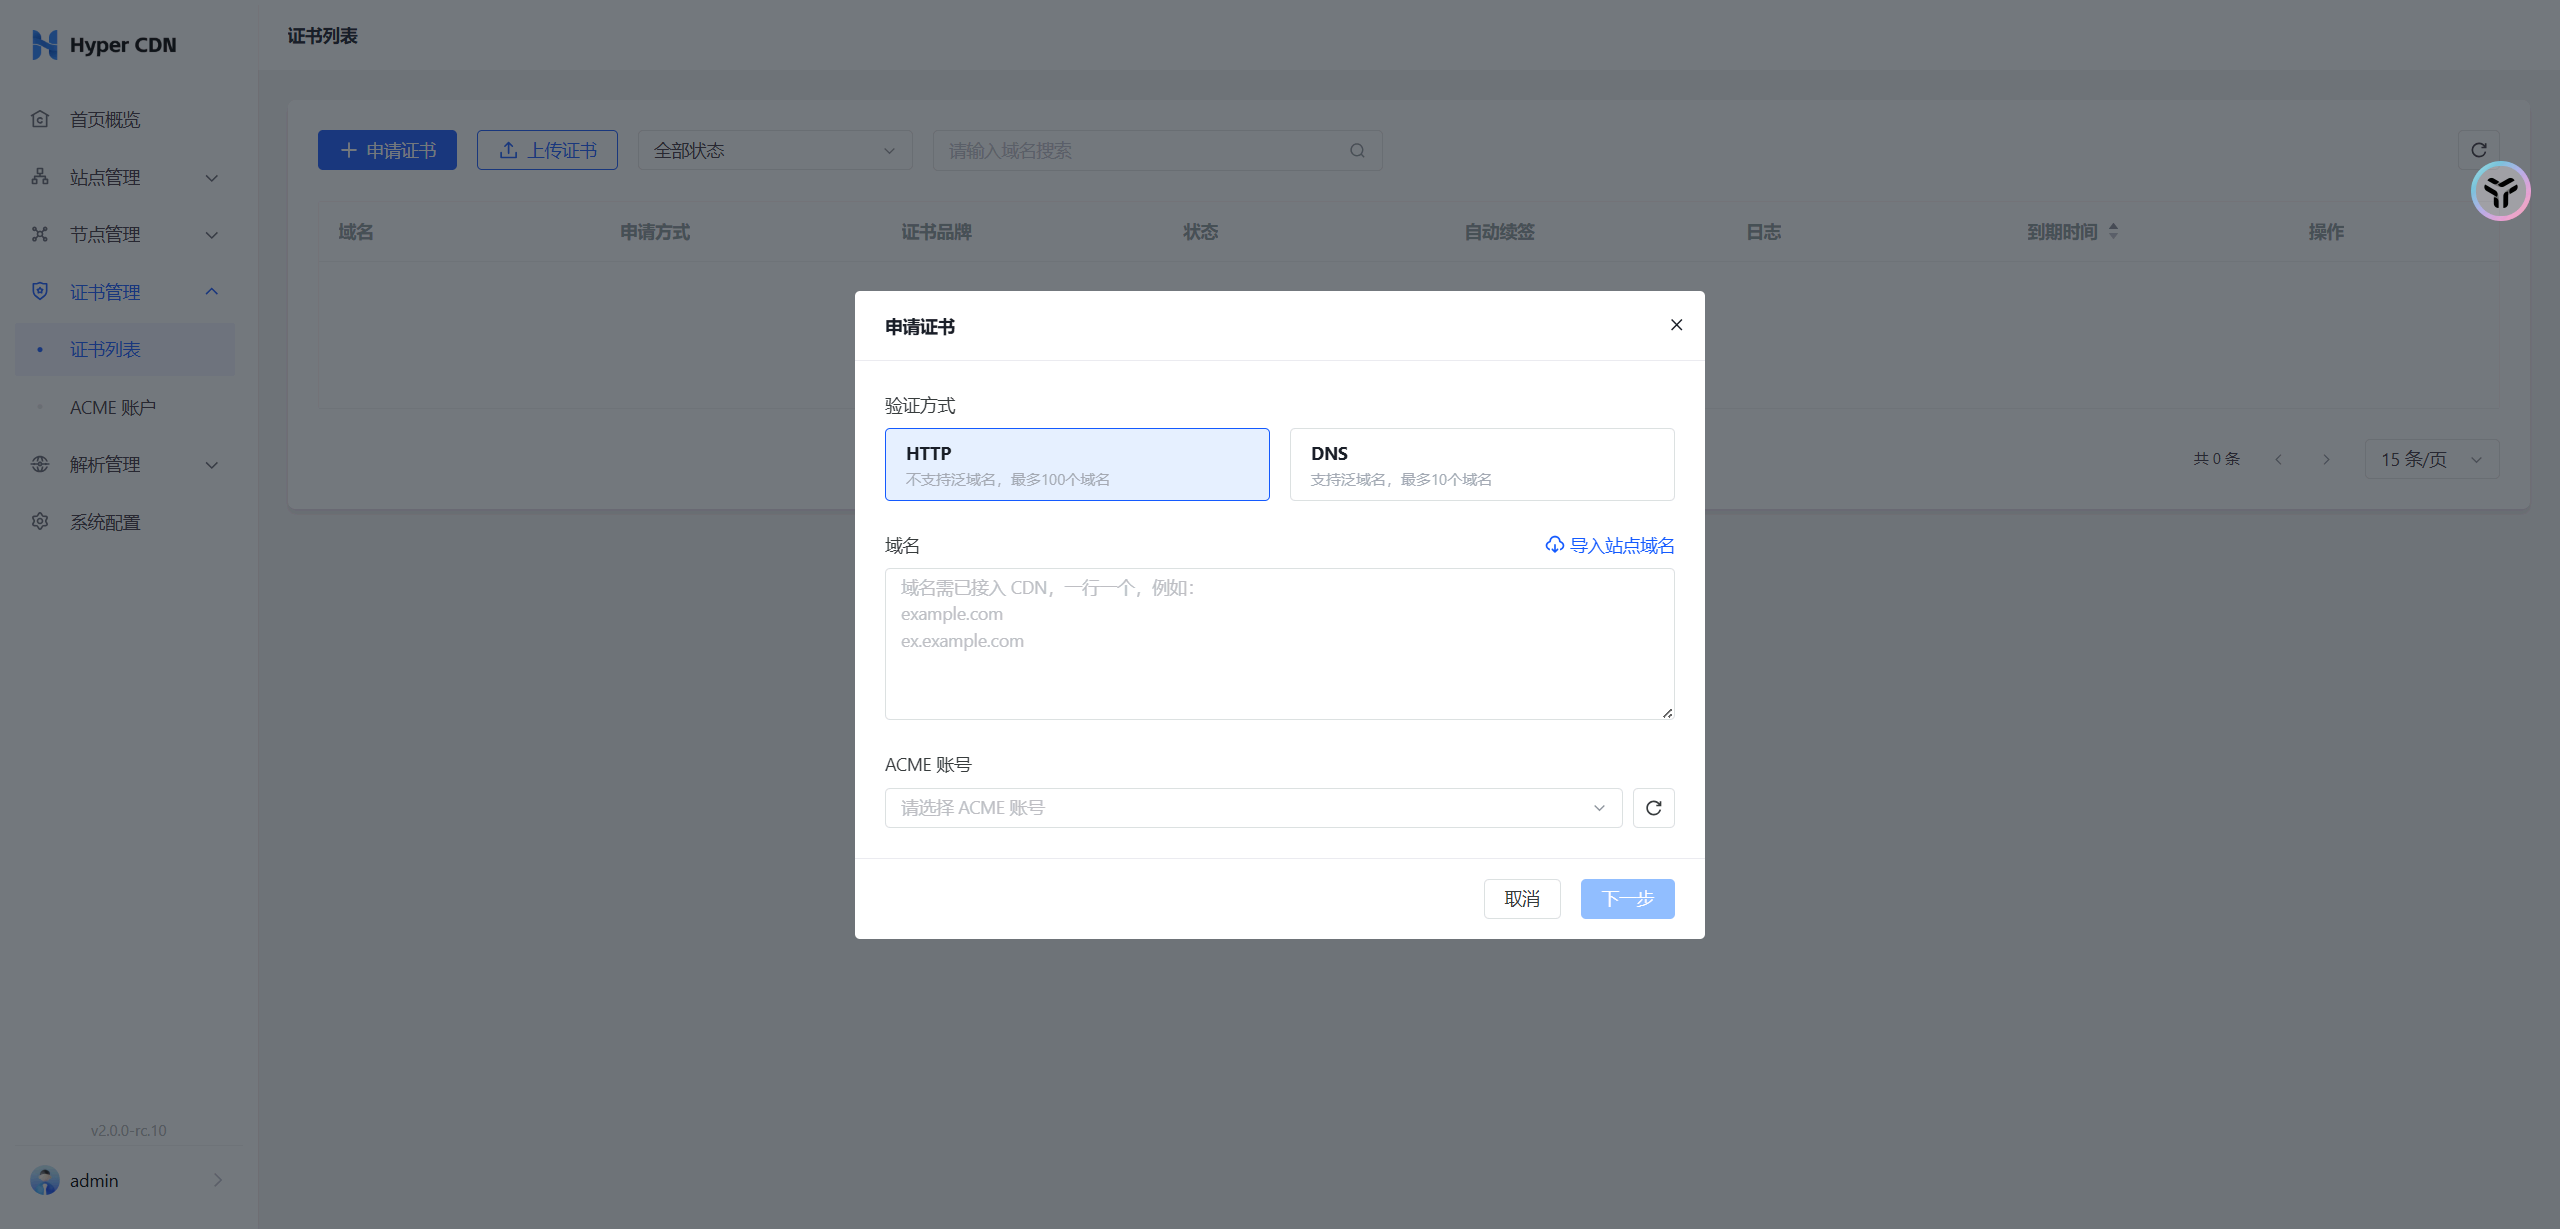Click the search magnifier icon in domain search
This screenshot has height=1229, width=2560.
[x=1357, y=151]
